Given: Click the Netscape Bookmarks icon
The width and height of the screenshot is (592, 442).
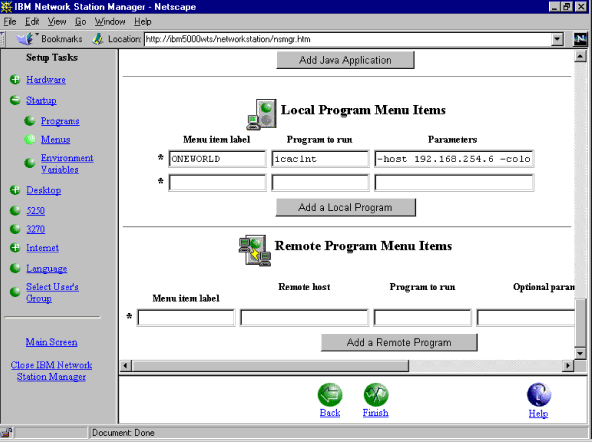Looking at the screenshot, I should point(25,39).
